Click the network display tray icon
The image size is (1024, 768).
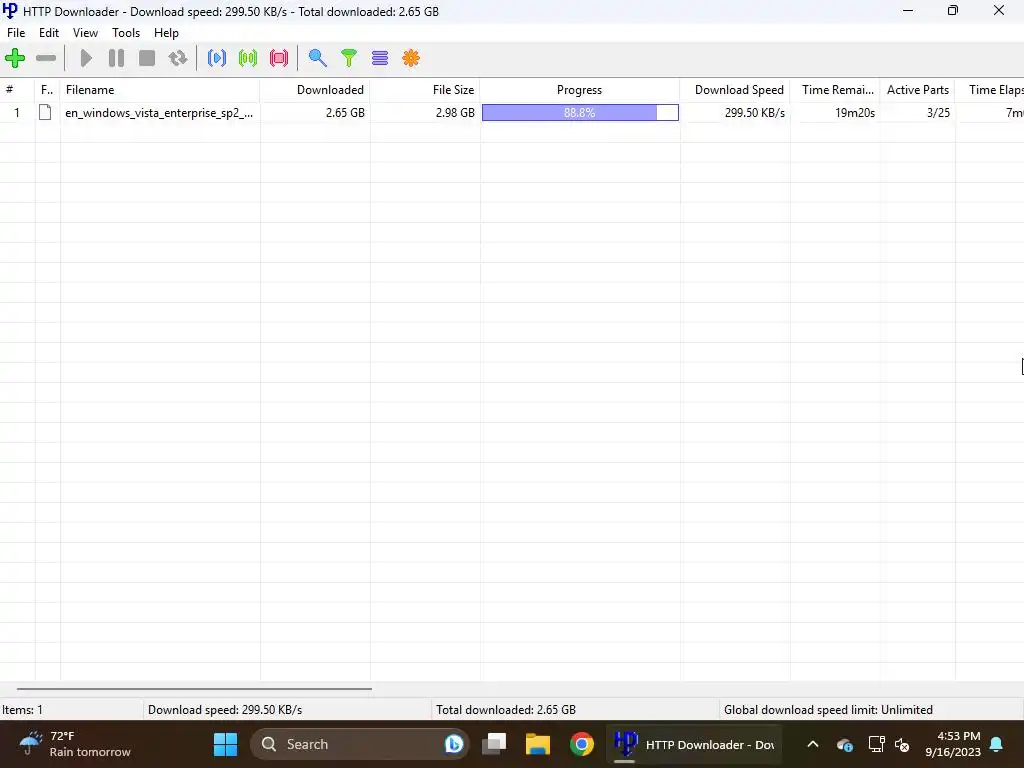pyautogui.click(x=876, y=744)
